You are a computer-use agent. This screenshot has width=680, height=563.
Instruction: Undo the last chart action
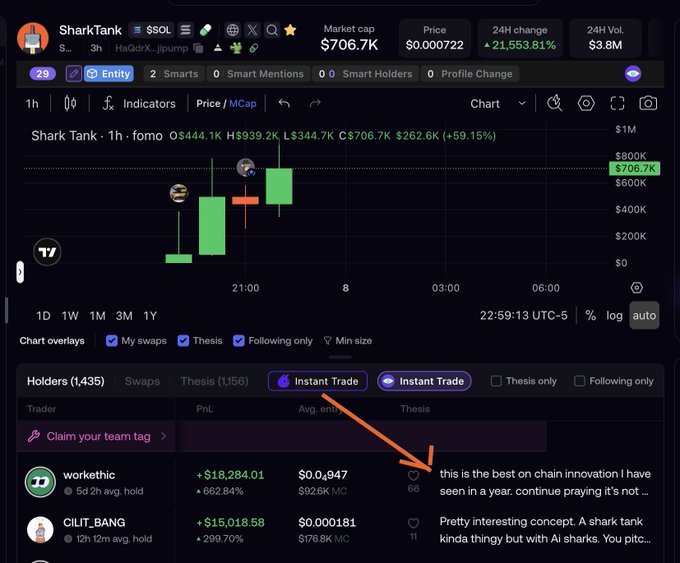pyautogui.click(x=284, y=103)
